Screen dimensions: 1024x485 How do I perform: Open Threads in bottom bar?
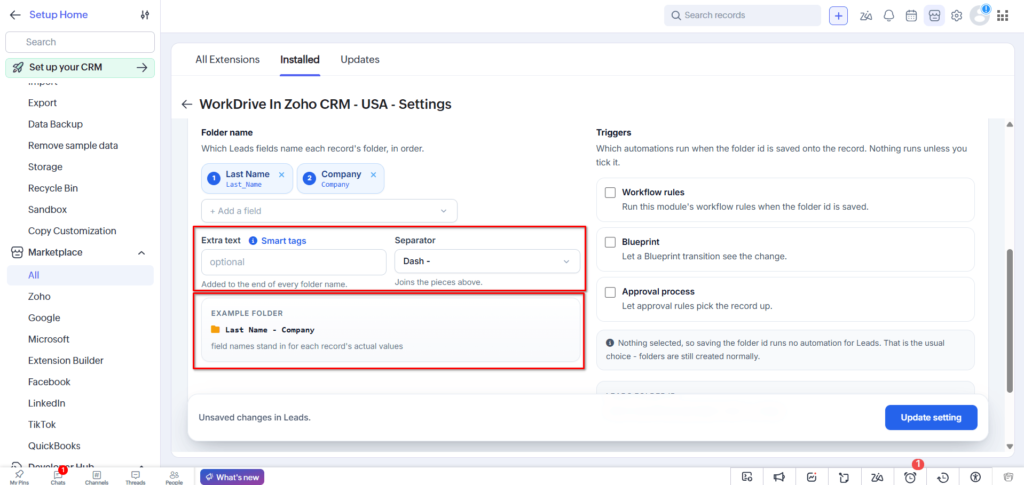coord(135,477)
